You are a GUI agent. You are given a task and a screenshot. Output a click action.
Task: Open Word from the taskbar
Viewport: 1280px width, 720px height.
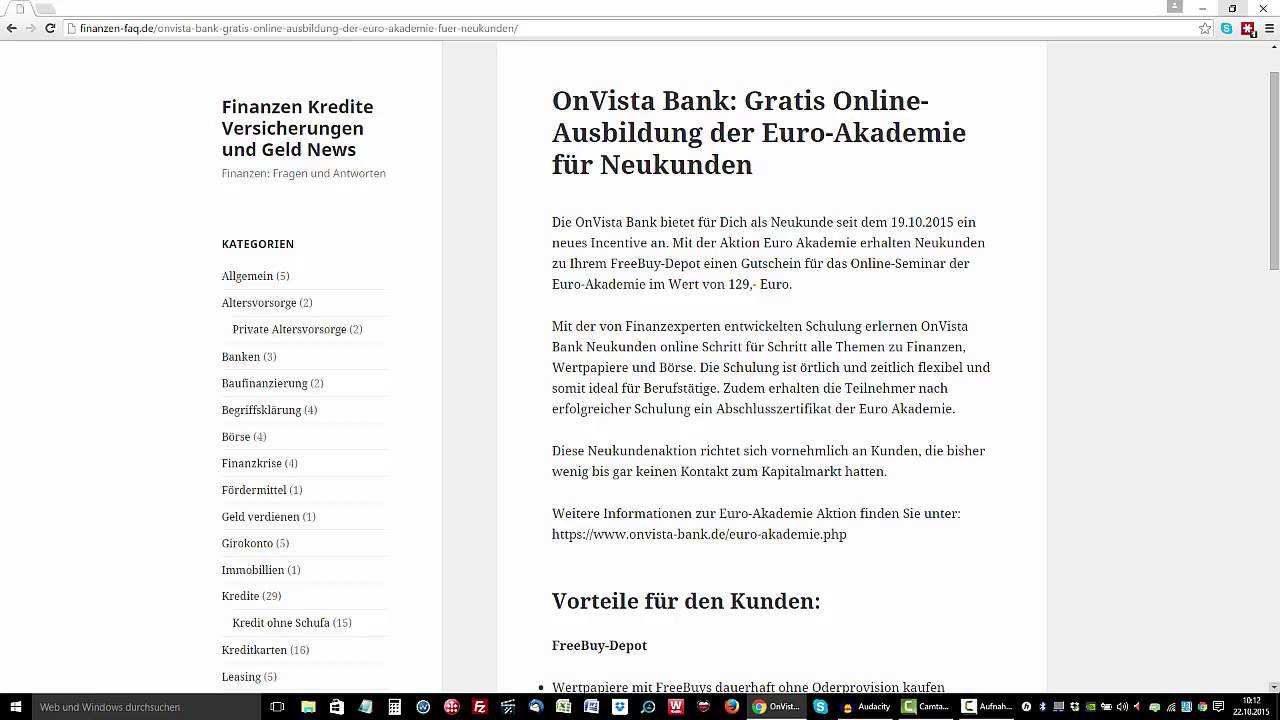(592, 706)
